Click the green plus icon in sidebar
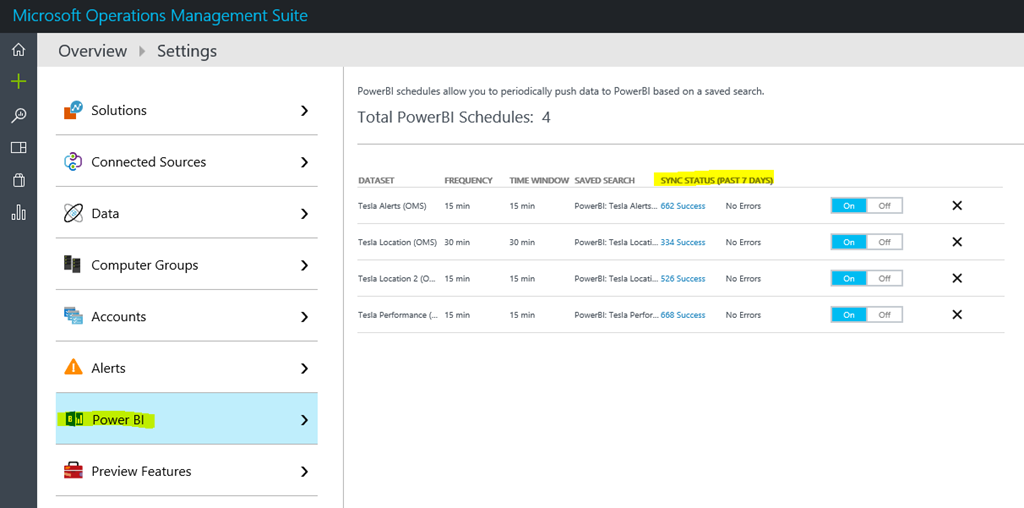 [18, 82]
